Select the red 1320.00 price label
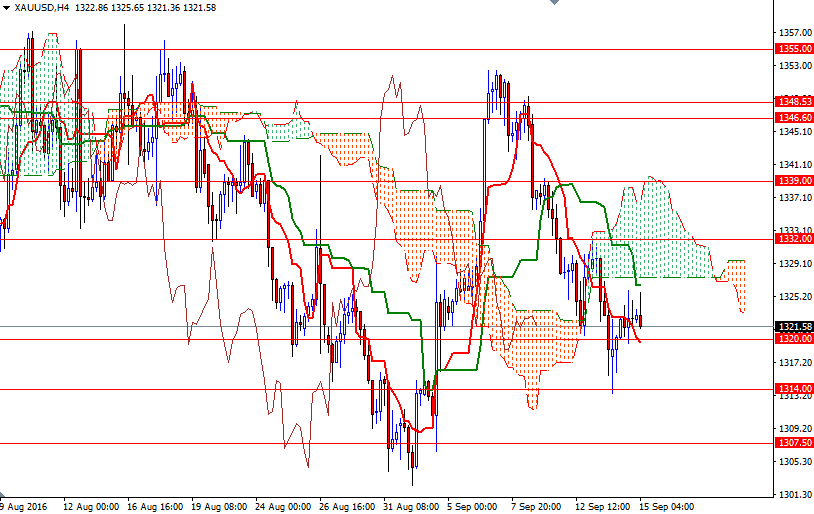814x514 pixels. [794, 339]
